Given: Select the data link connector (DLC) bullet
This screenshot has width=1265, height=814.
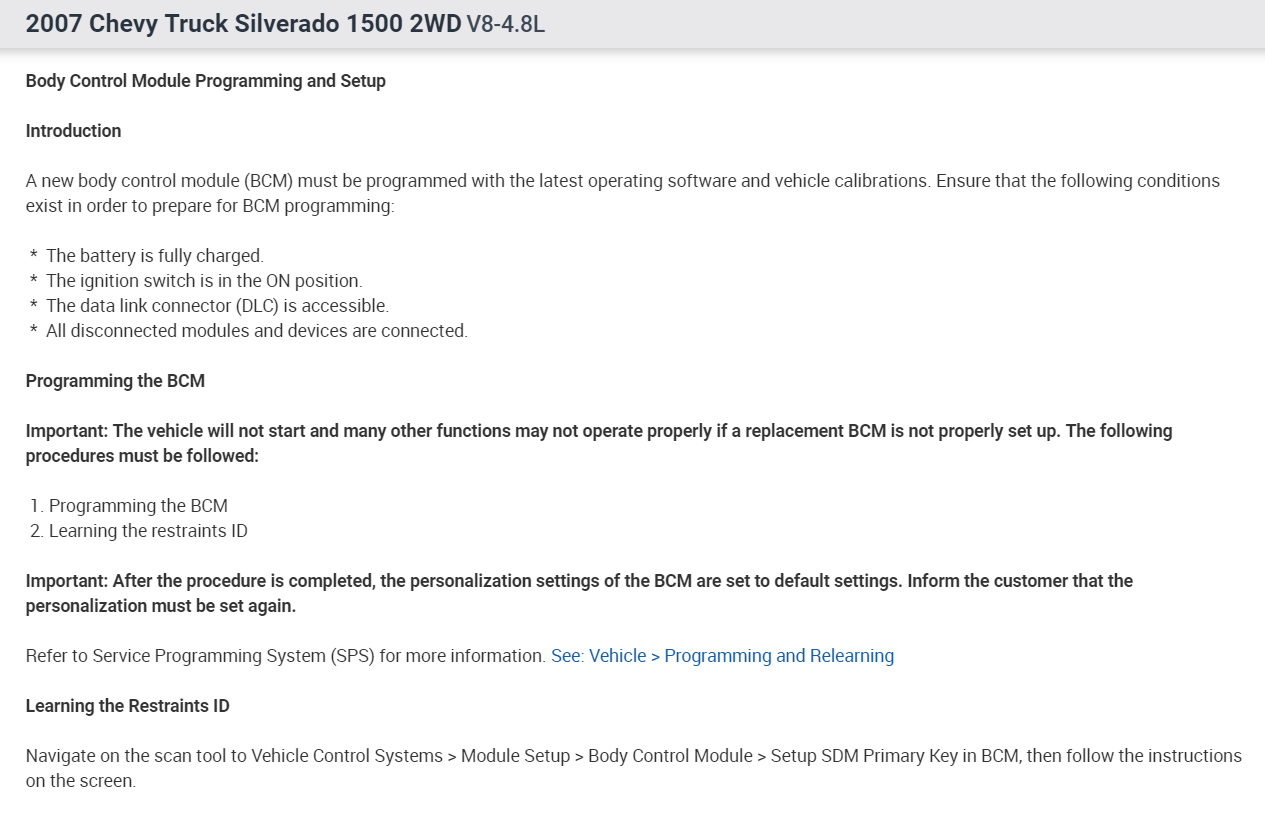Looking at the screenshot, I should coord(217,306).
